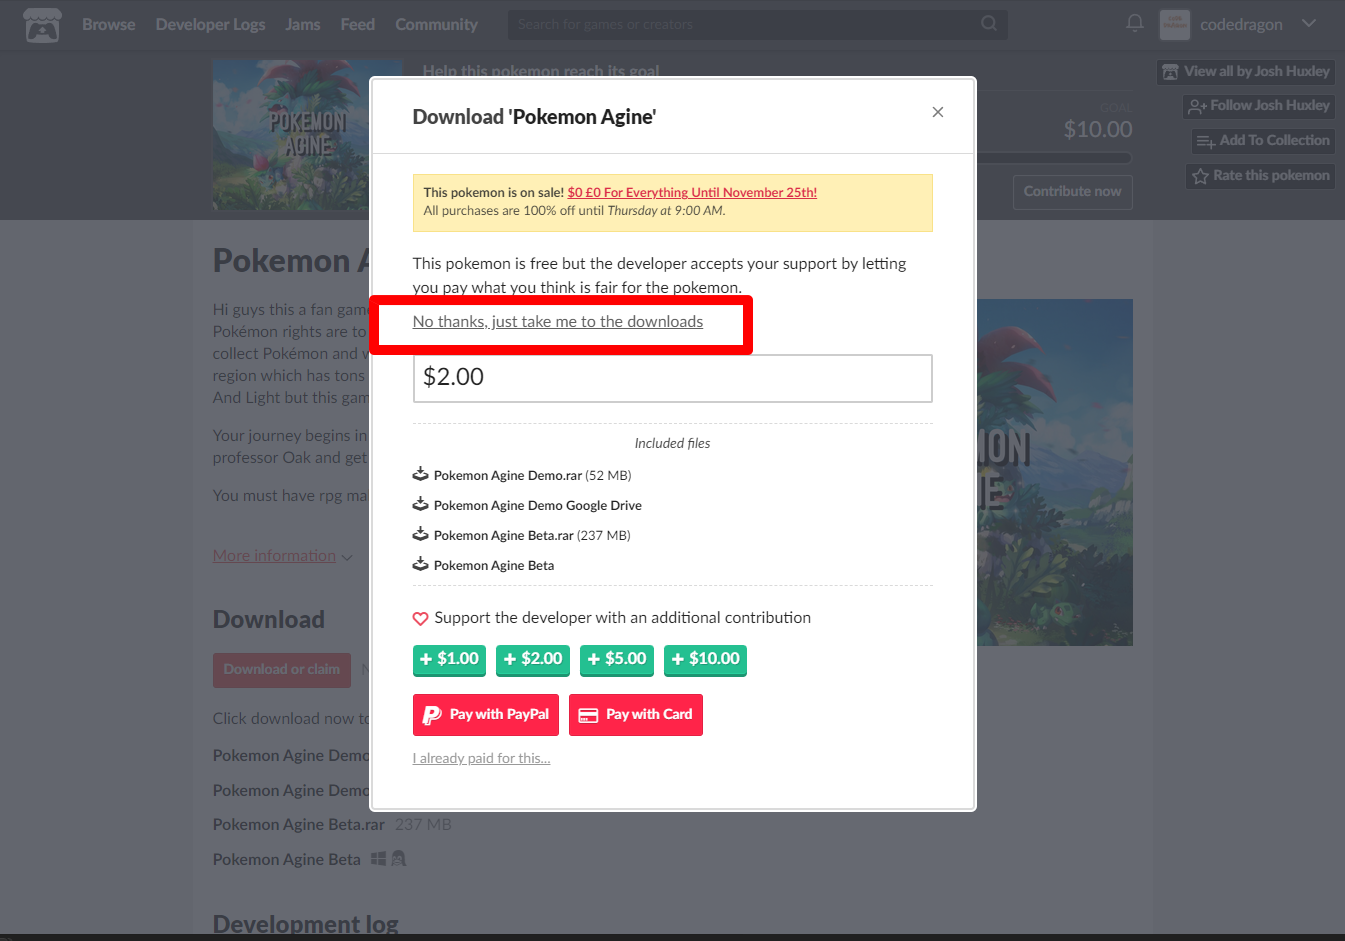
Task: Select 'Pokemon Agine Beta.rar' file name in dialog
Action: [504, 535]
